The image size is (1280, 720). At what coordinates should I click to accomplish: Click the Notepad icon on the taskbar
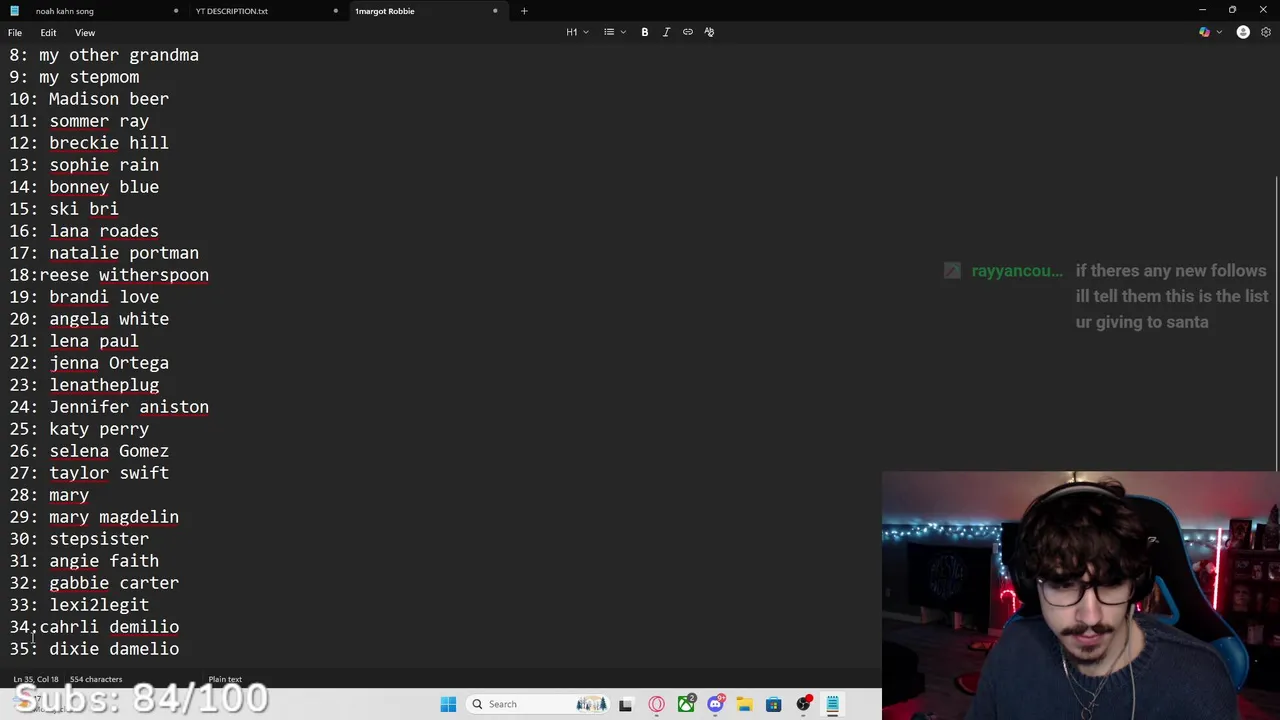[x=832, y=704]
